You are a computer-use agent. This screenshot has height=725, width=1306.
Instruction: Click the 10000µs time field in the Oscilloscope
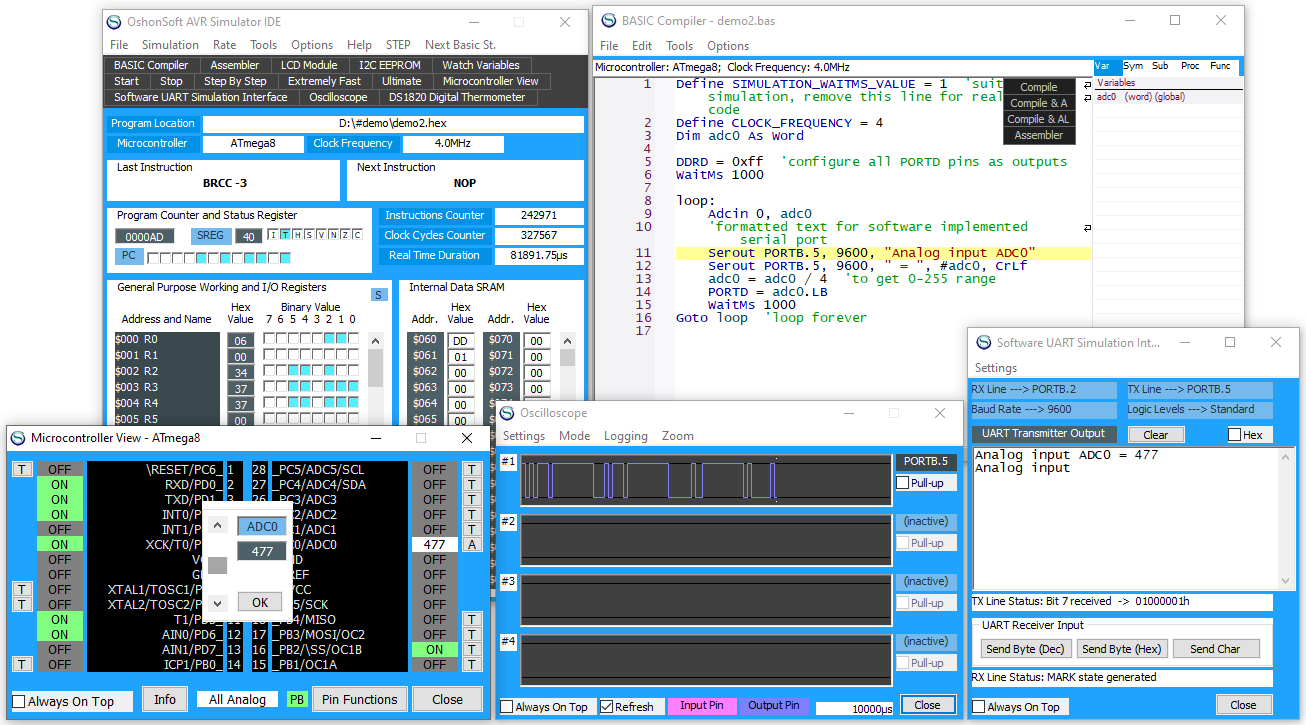pos(855,708)
